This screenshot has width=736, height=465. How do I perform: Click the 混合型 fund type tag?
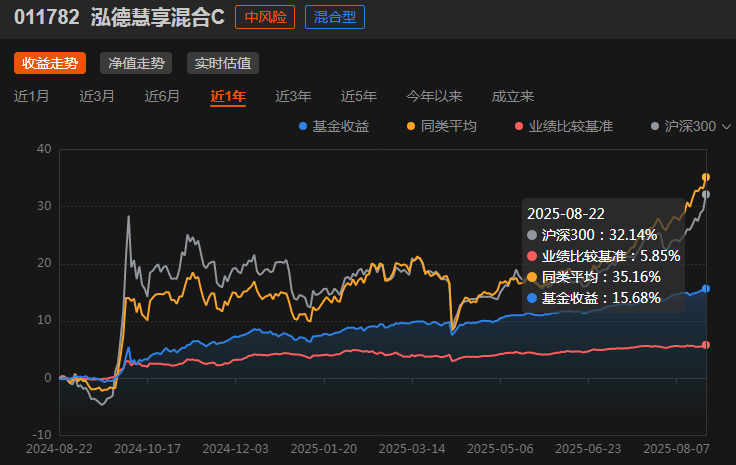click(335, 17)
